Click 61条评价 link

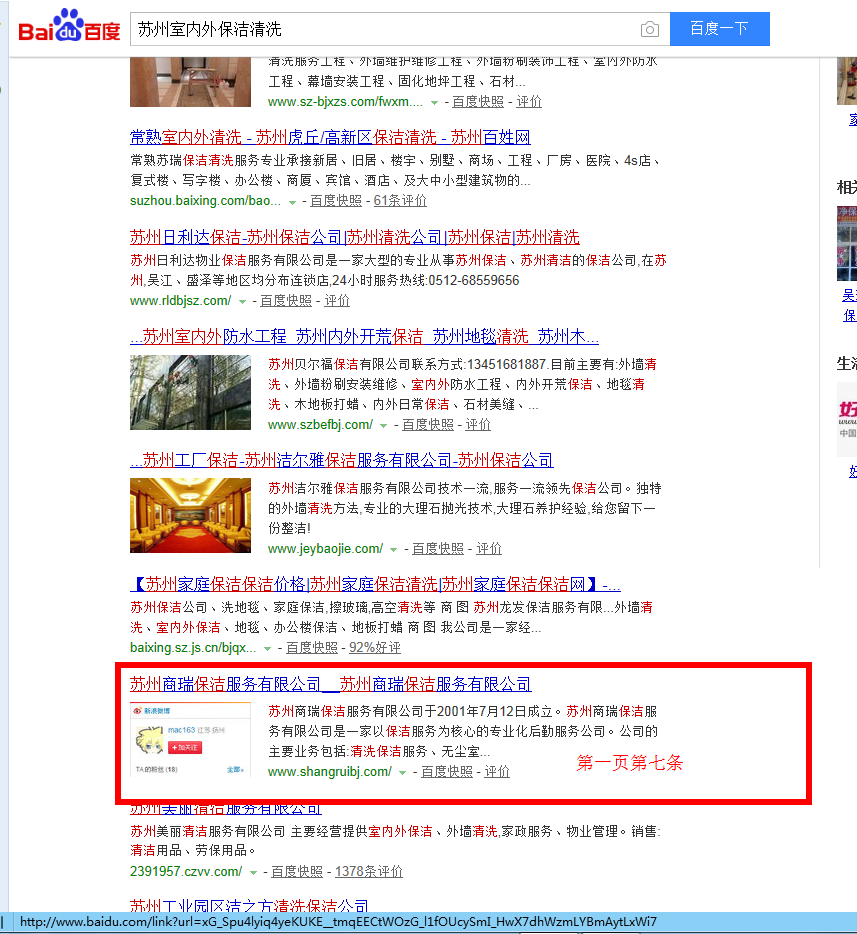pos(400,201)
